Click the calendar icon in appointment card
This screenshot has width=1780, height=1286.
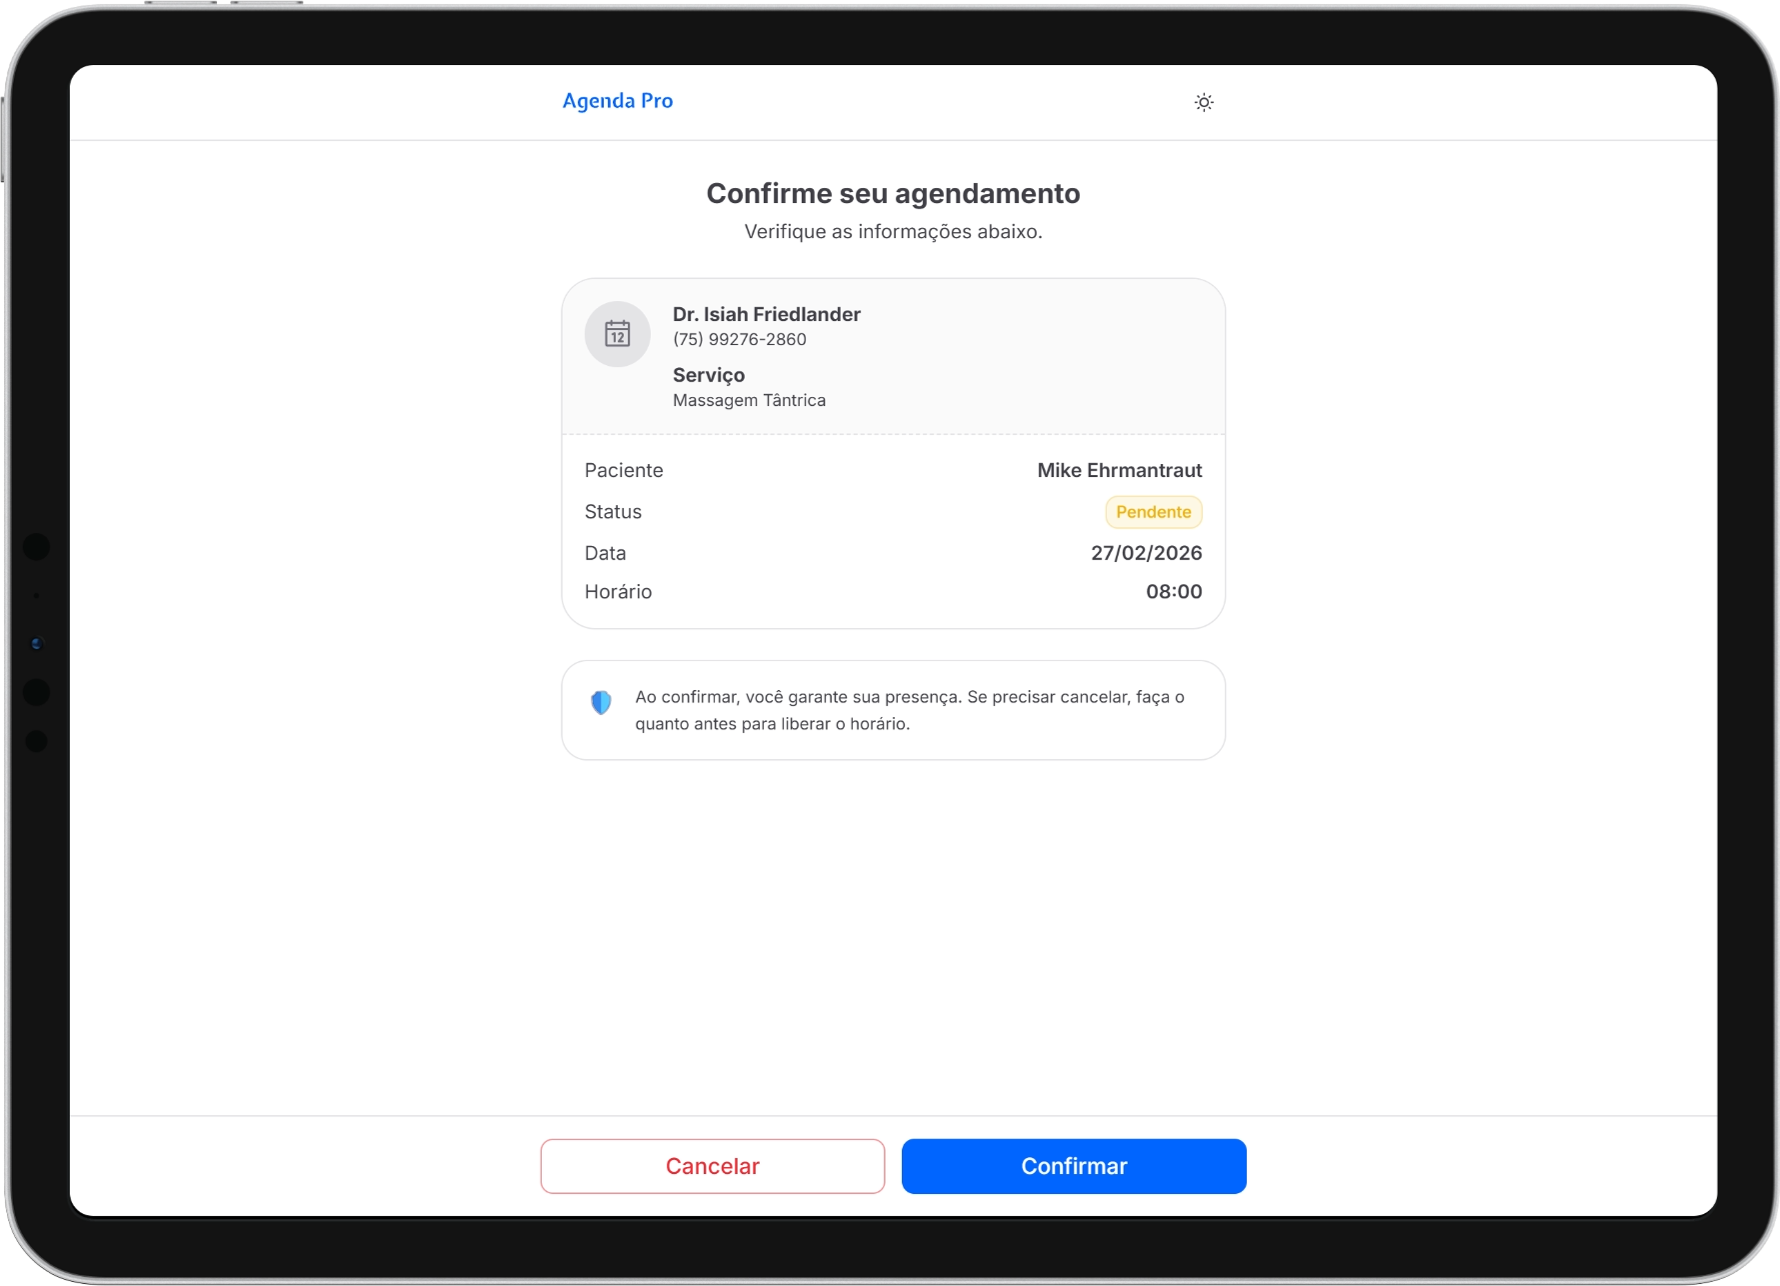pyautogui.click(x=617, y=334)
